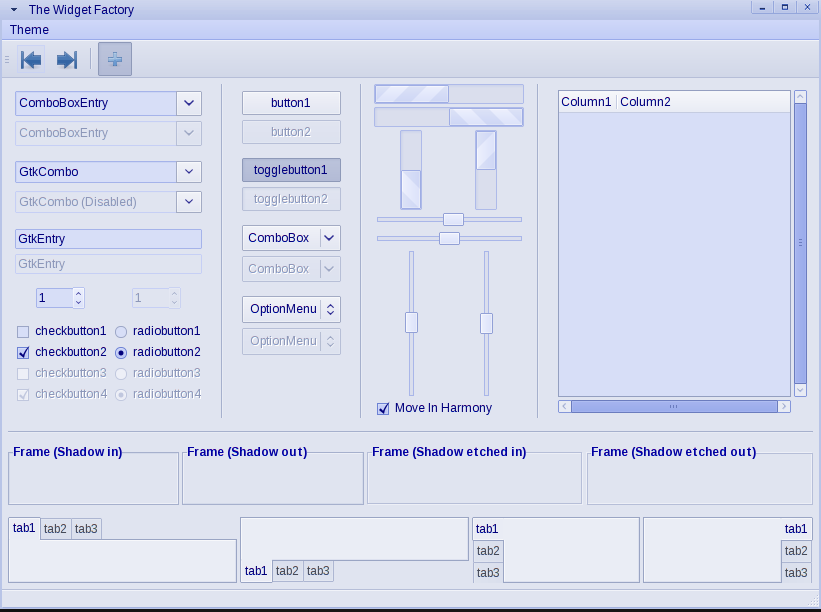The image size is (821, 612).
Task: Click the scroll-right arrow of tree view
Action: pos(784,407)
